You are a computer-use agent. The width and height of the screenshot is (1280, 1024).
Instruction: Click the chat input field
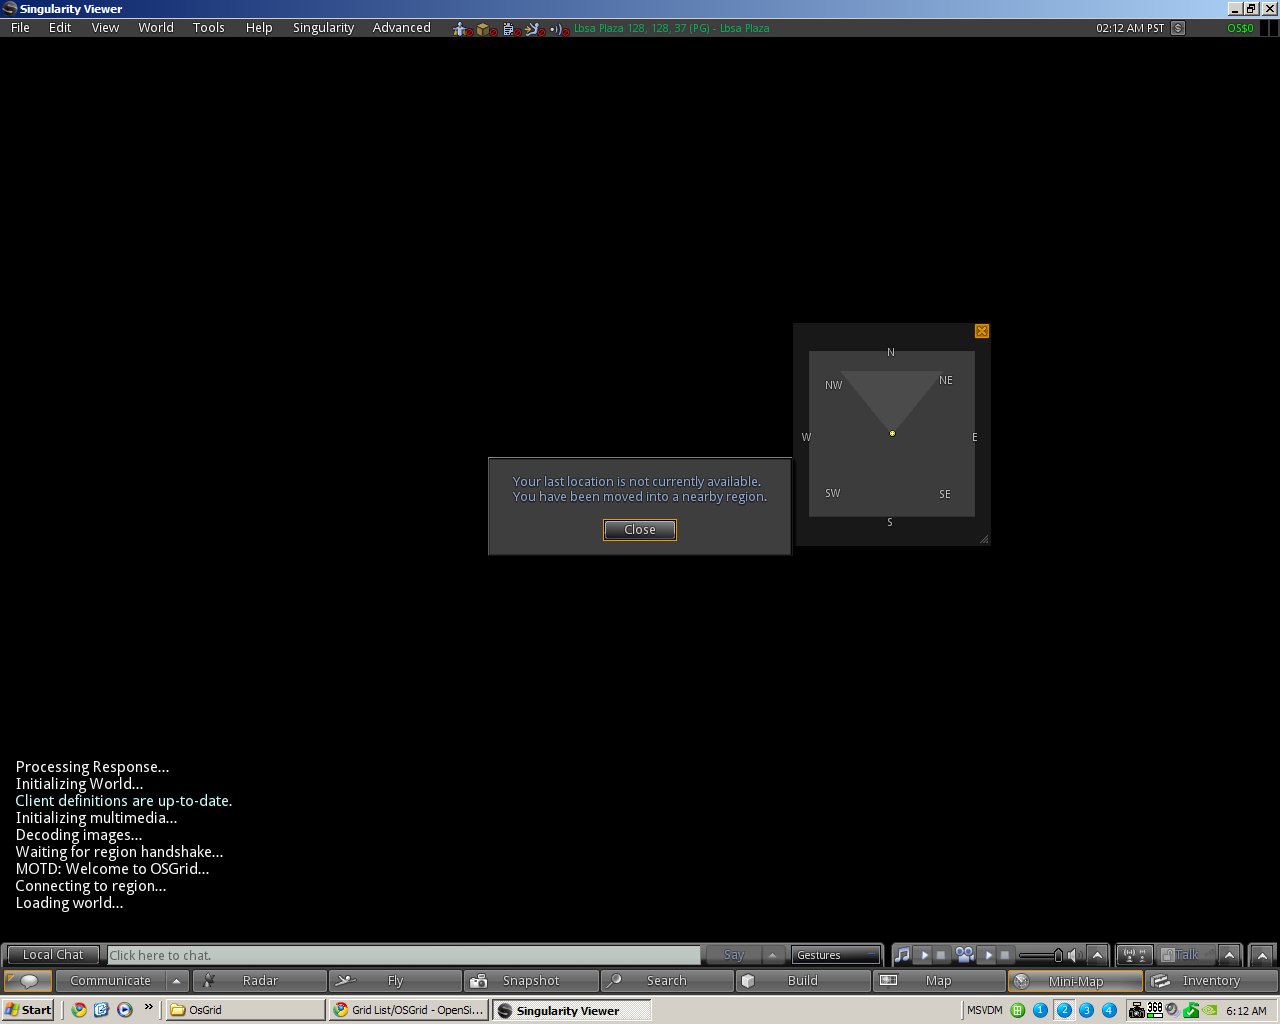(400, 954)
